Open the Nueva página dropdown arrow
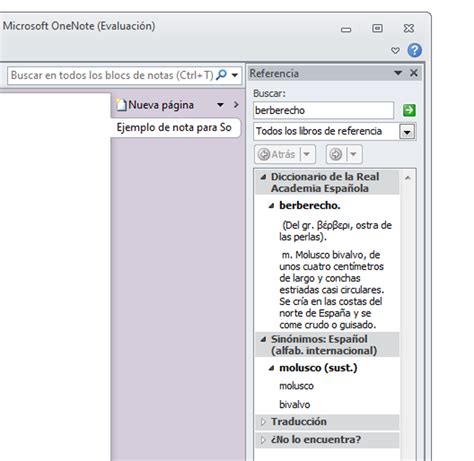The height and width of the screenshot is (461, 474). (220, 105)
